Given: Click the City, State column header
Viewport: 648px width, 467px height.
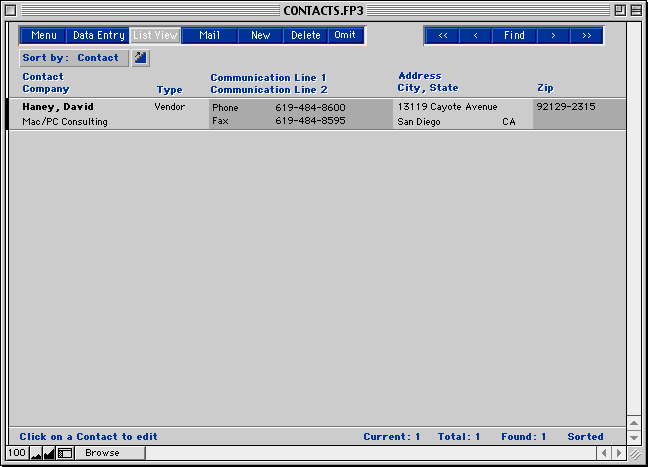Looking at the screenshot, I should point(428,88).
